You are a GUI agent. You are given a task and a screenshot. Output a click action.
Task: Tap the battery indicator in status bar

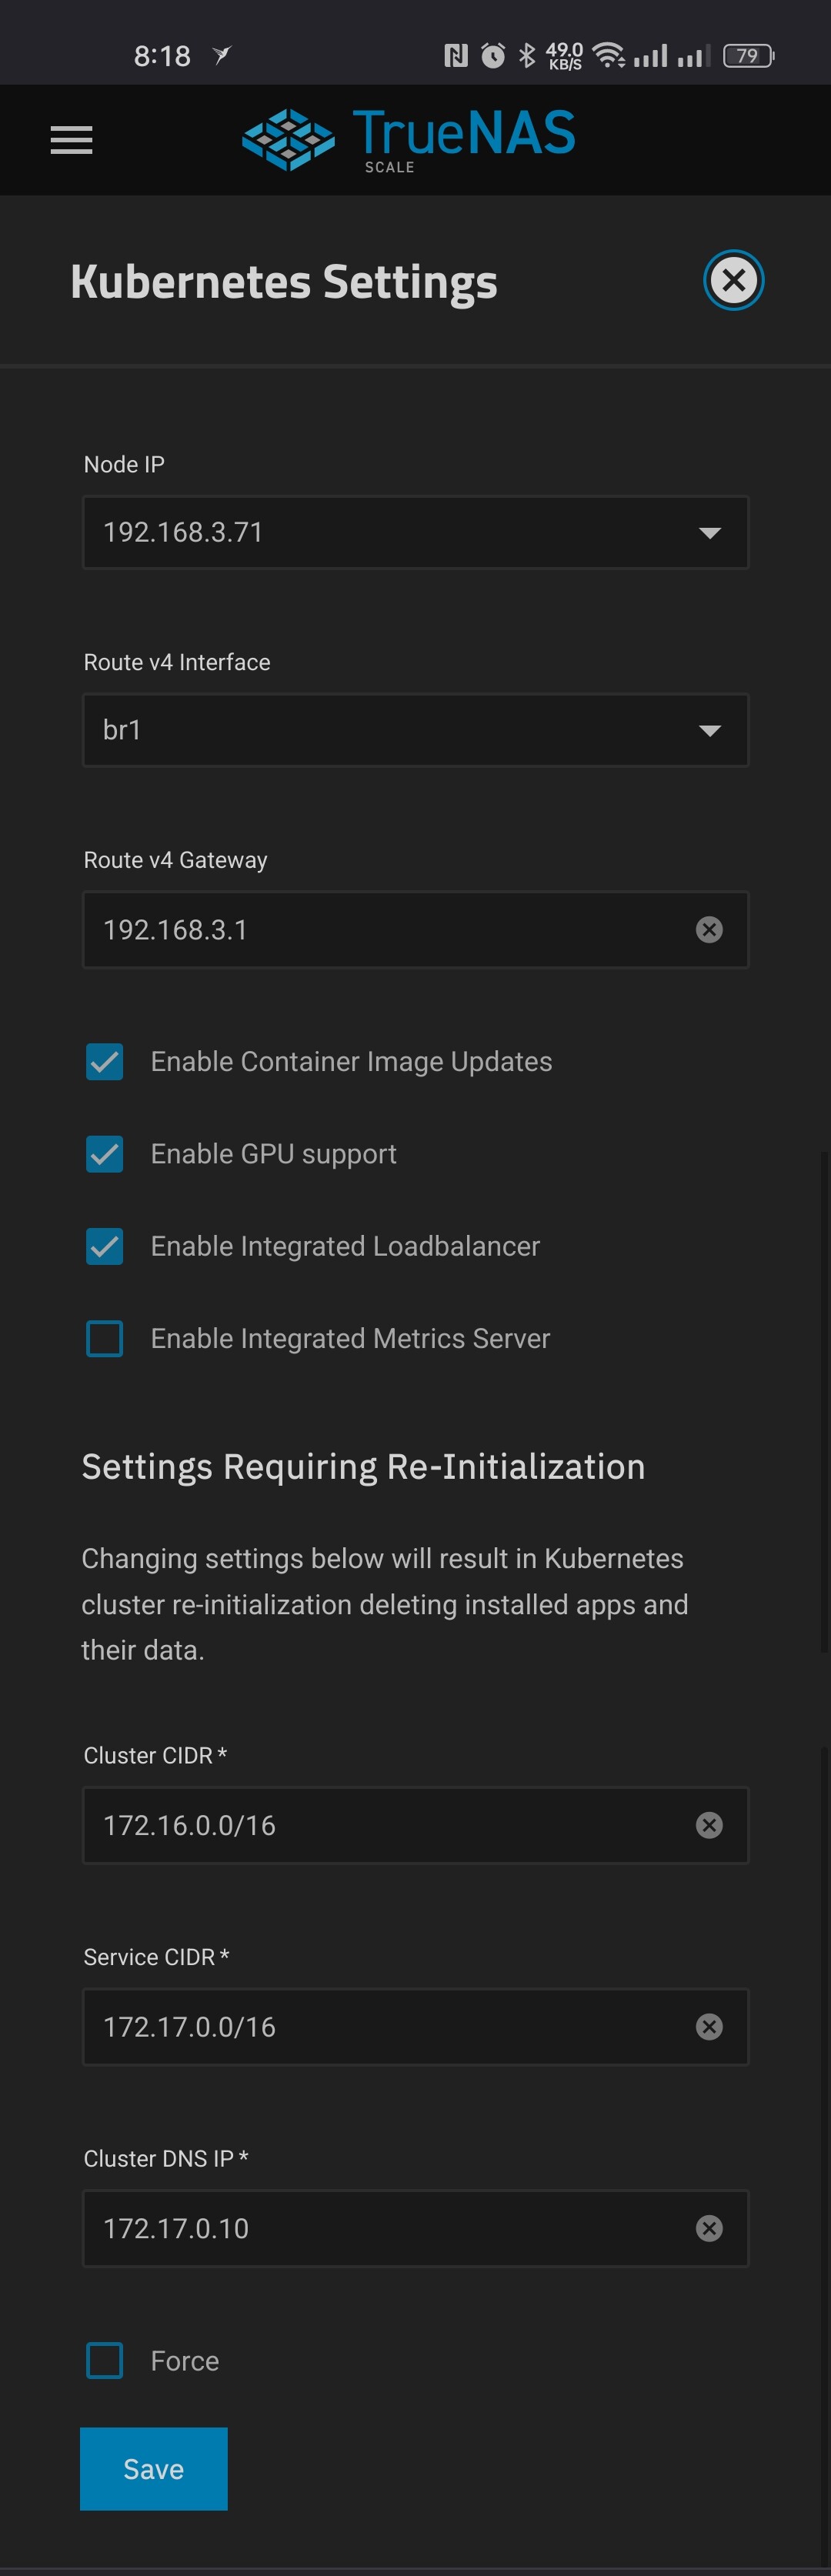(749, 56)
